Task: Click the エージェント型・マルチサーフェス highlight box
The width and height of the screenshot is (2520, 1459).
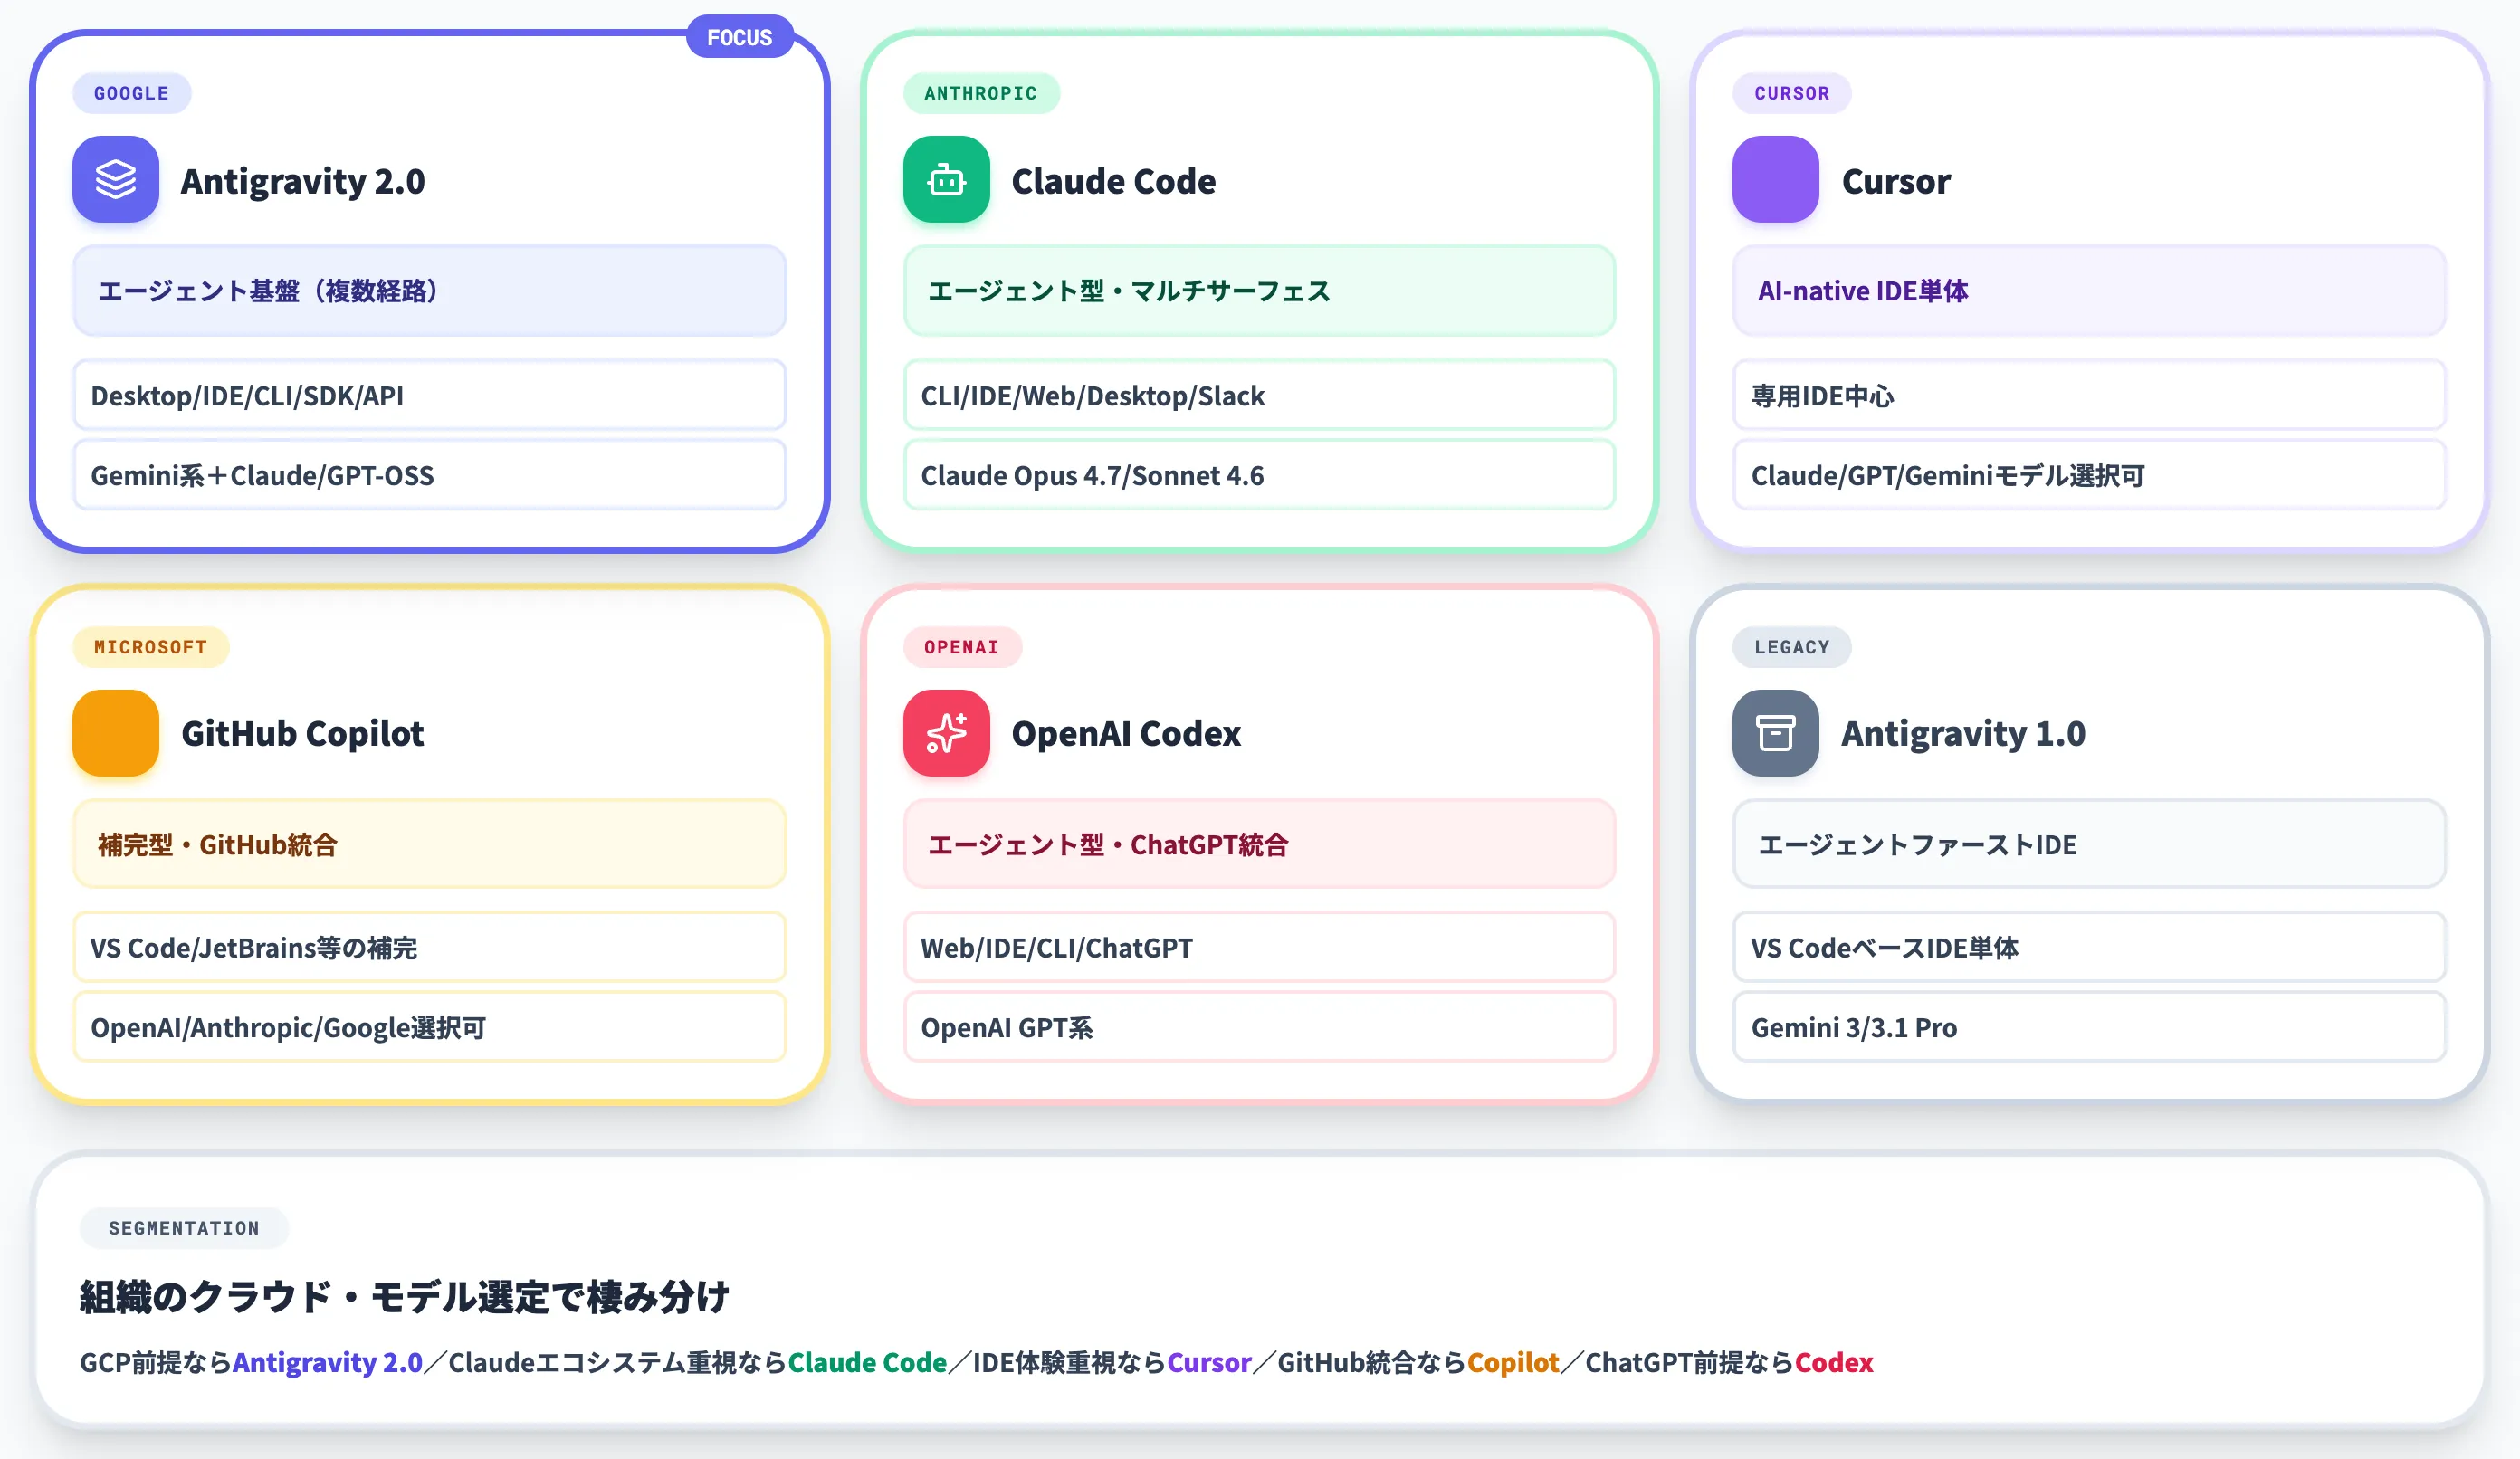Action: point(1260,291)
